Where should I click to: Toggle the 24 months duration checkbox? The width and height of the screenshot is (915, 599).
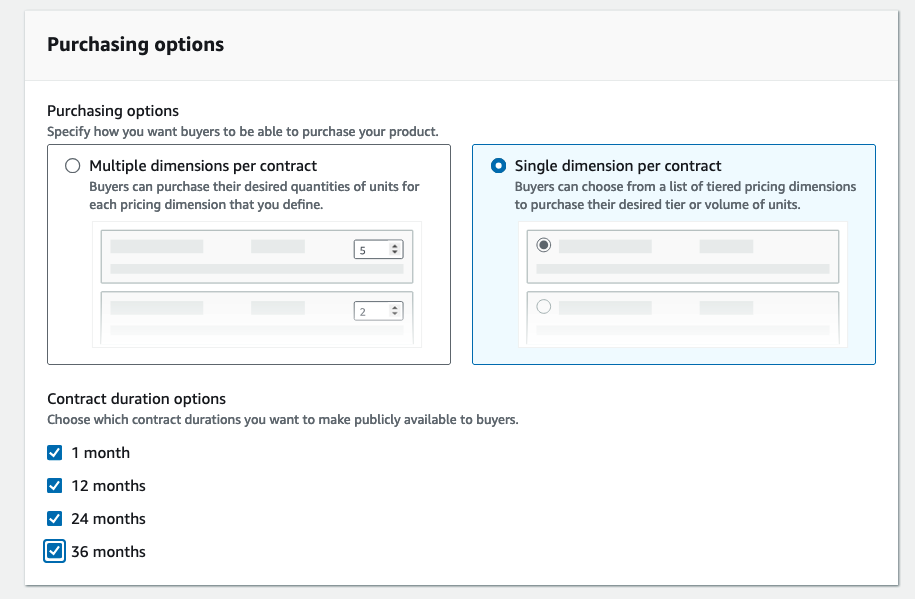55,519
